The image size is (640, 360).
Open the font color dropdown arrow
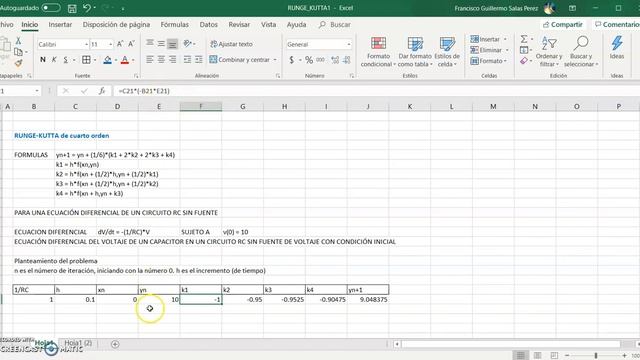(x=133, y=60)
